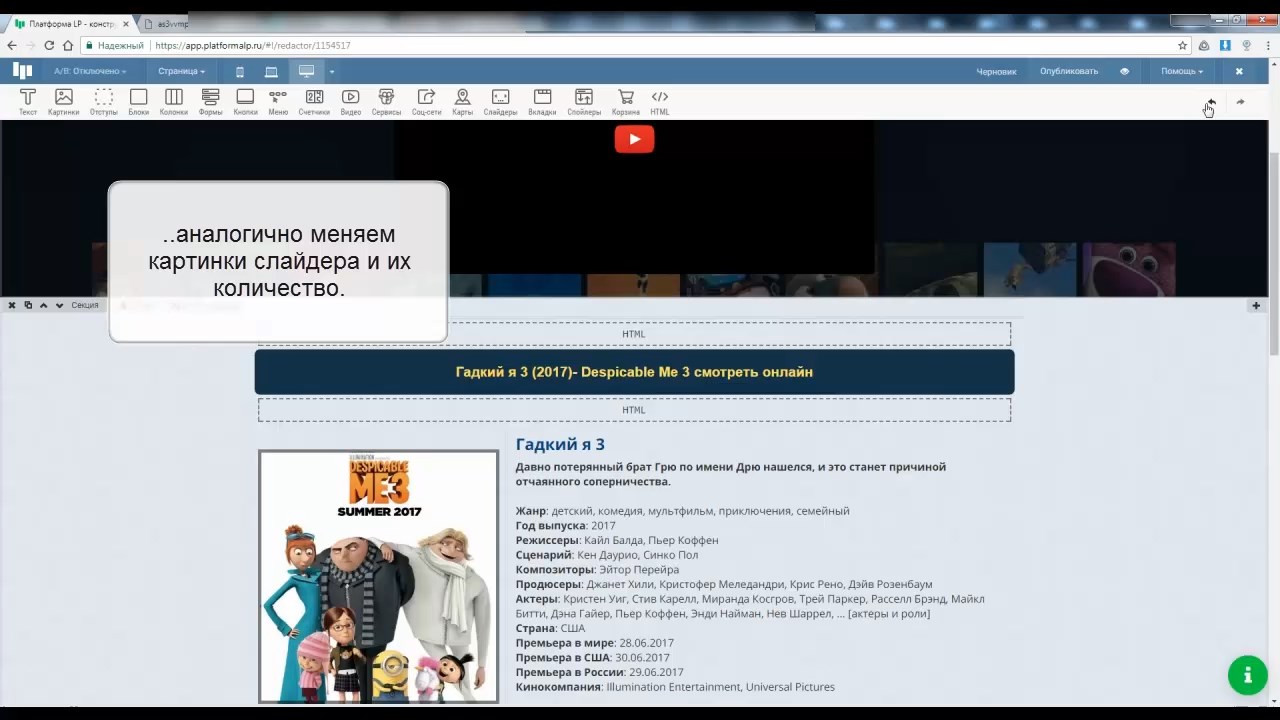This screenshot has width=1280, height=720.
Task: Open the A/B: Отключено dropdown
Action: click(90, 71)
